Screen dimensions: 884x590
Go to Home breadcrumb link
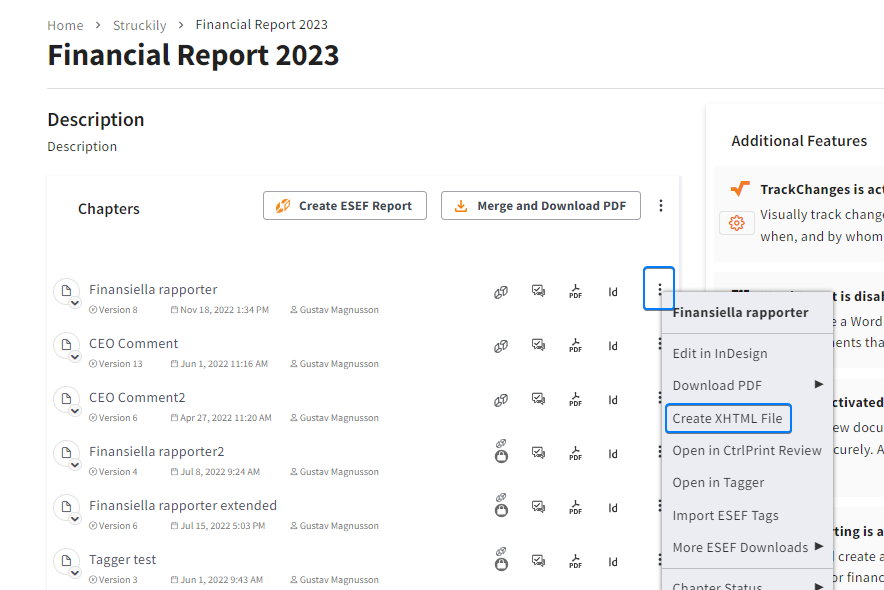click(x=65, y=25)
